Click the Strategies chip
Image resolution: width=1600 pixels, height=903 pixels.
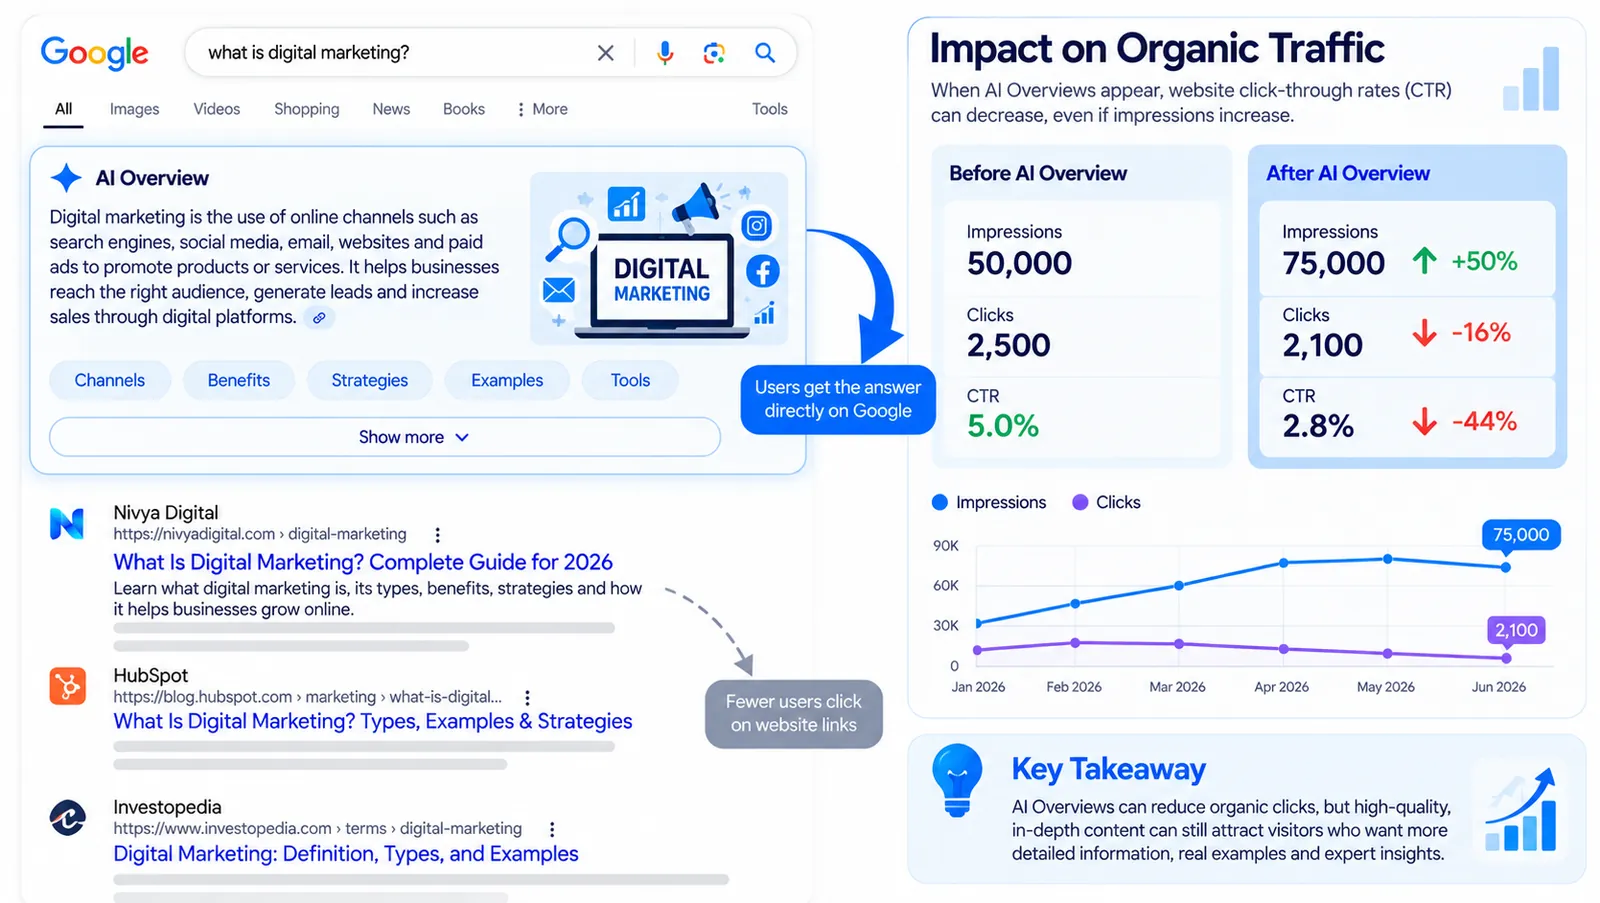pos(370,380)
